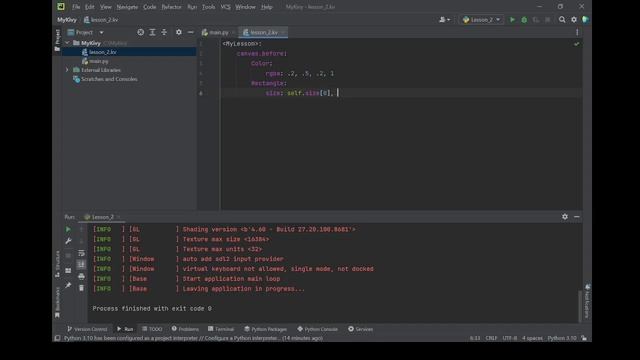Select Scratches and Consoles in tree

pos(109,79)
